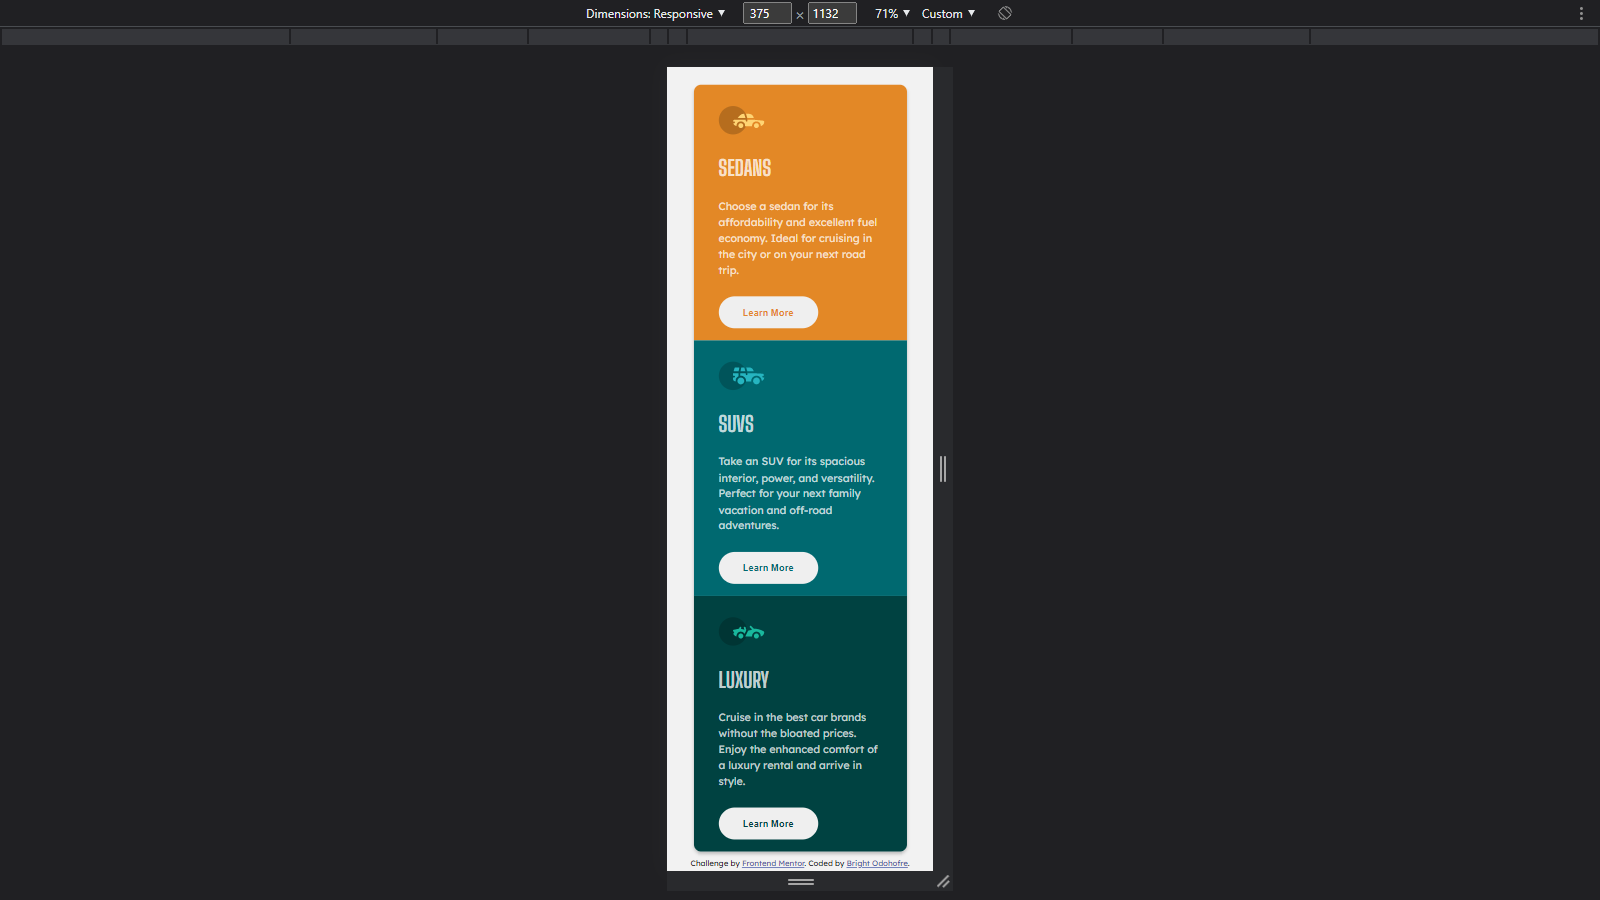This screenshot has height=900, width=1600.
Task: Click the 'Choose a sedan' description text
Action: [x=798, y=238]
